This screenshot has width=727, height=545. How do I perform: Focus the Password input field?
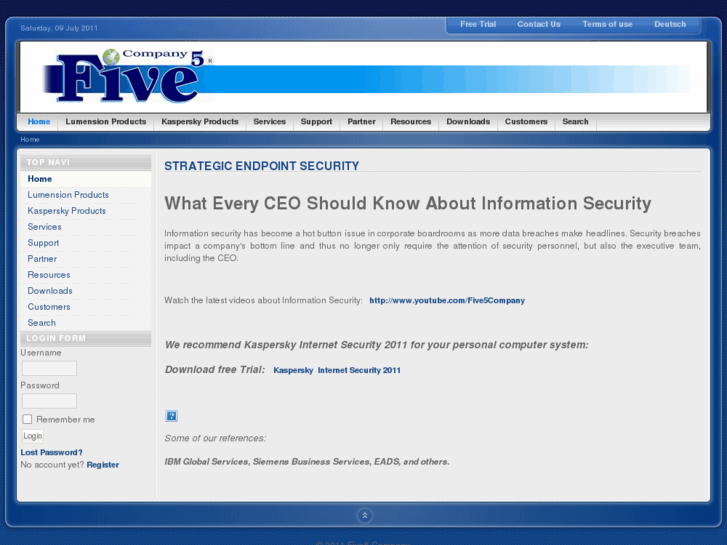point(50,401)
